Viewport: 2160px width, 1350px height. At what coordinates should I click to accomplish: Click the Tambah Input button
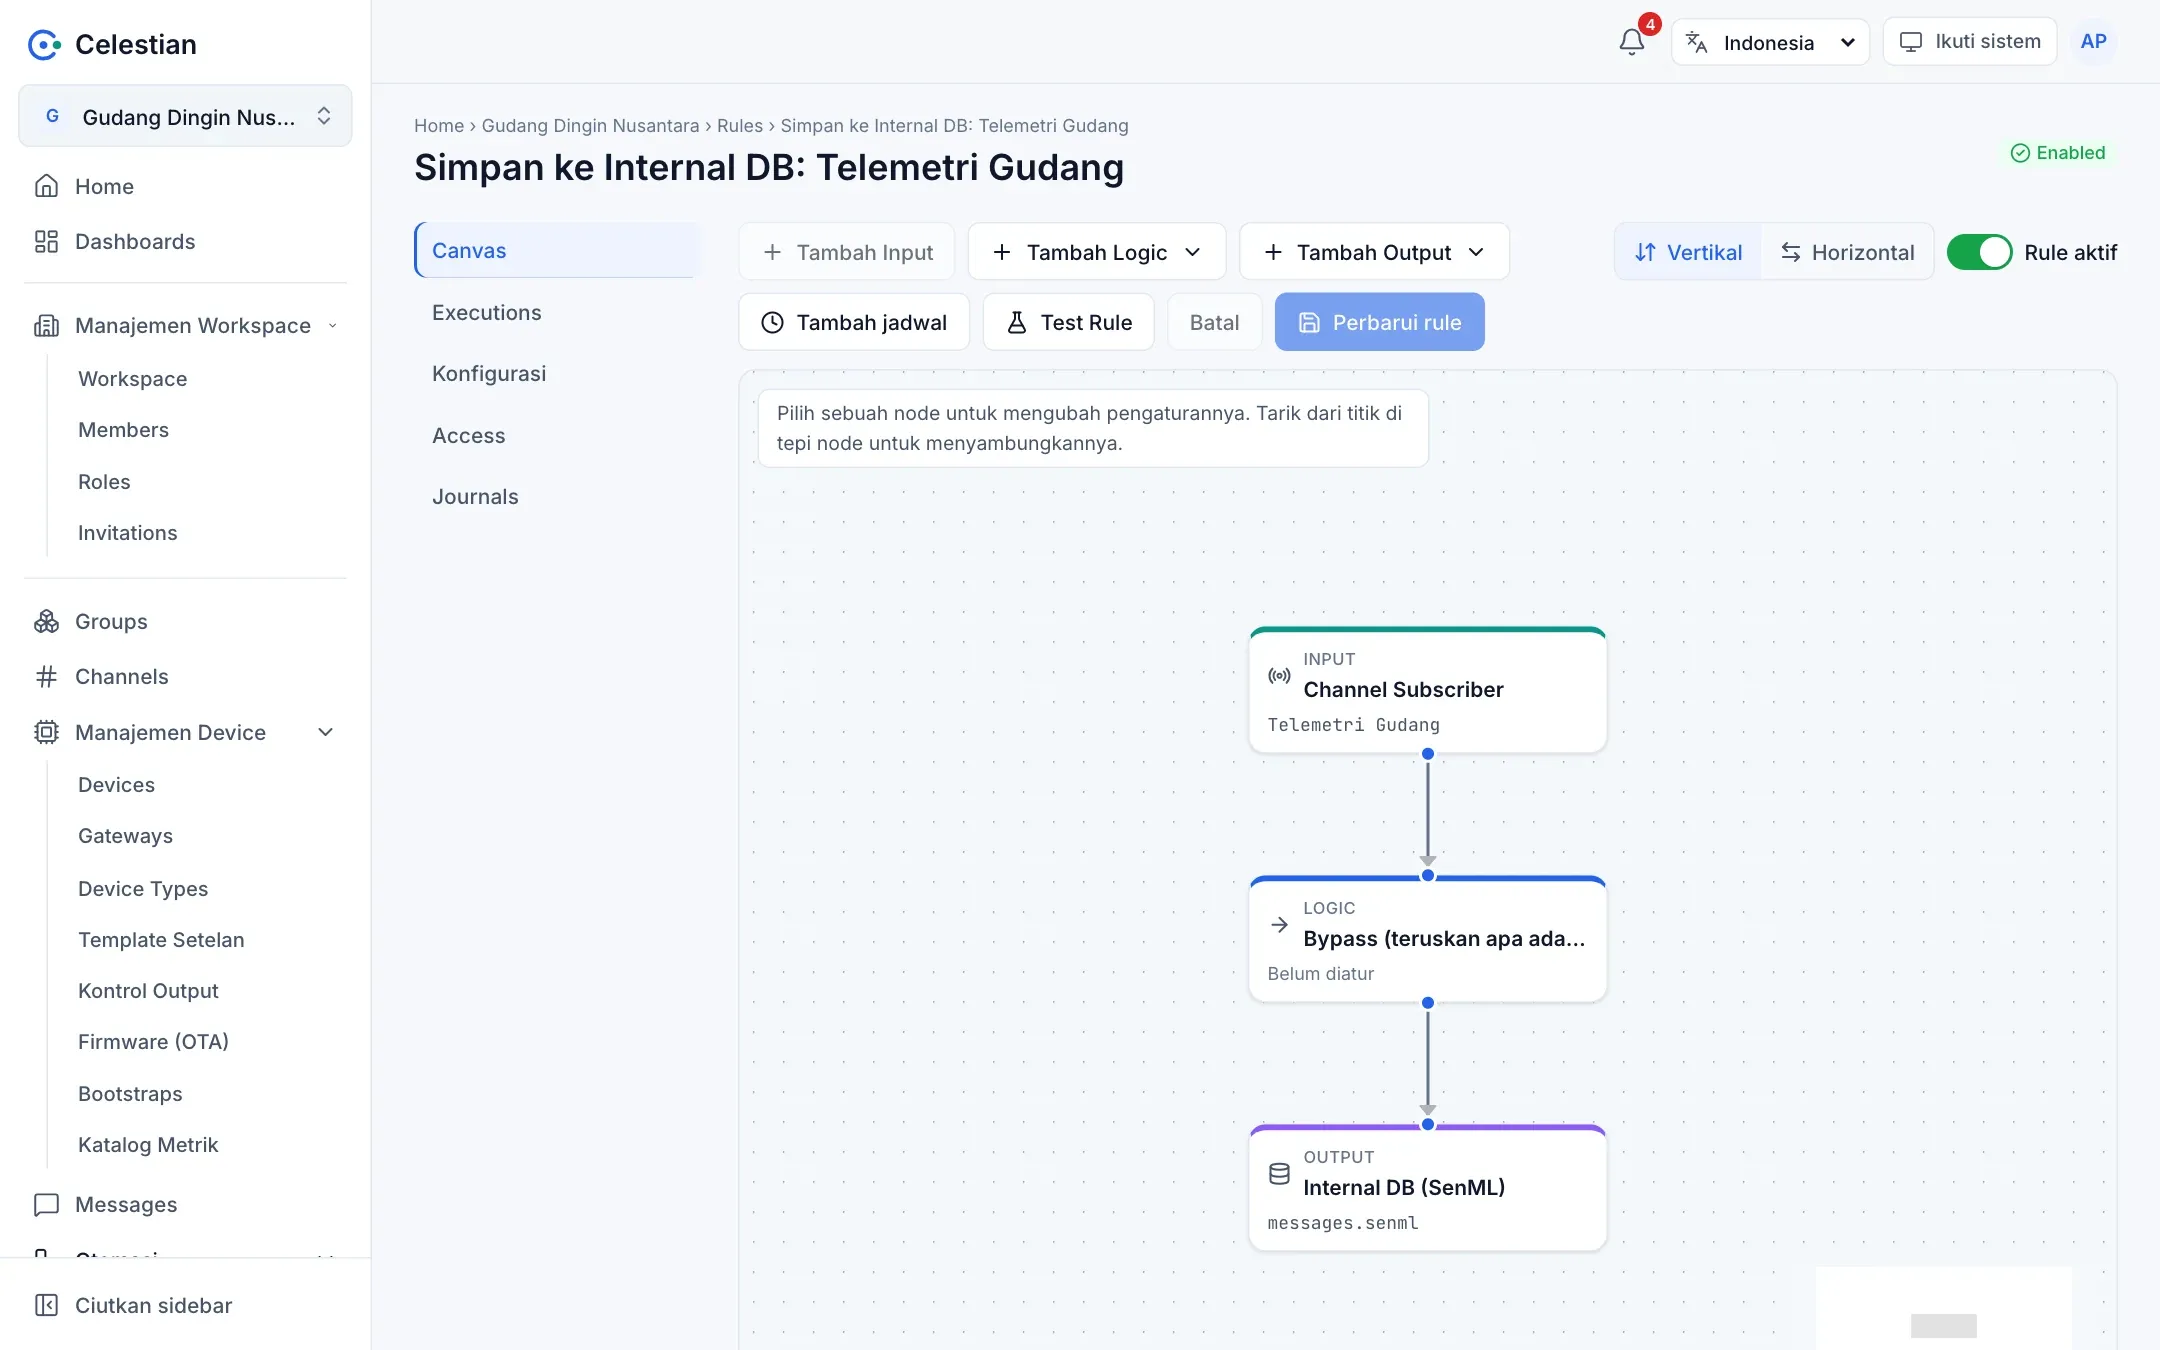(846, 252)
